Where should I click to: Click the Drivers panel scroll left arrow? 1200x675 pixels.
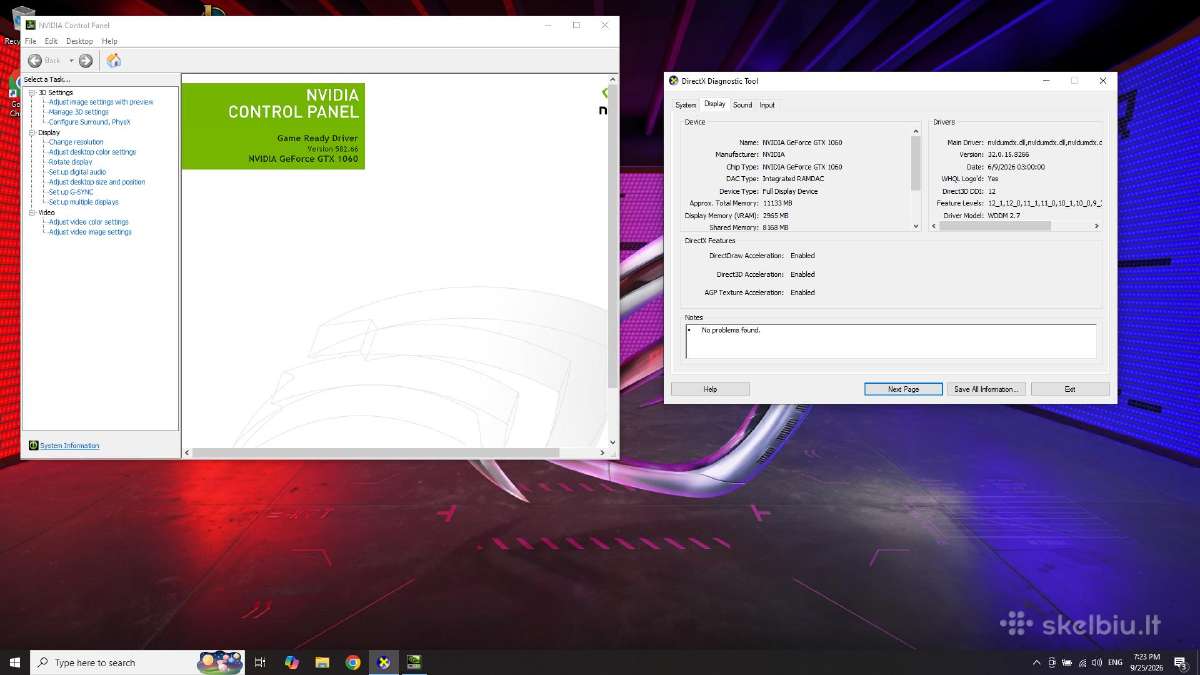point(935,226)
